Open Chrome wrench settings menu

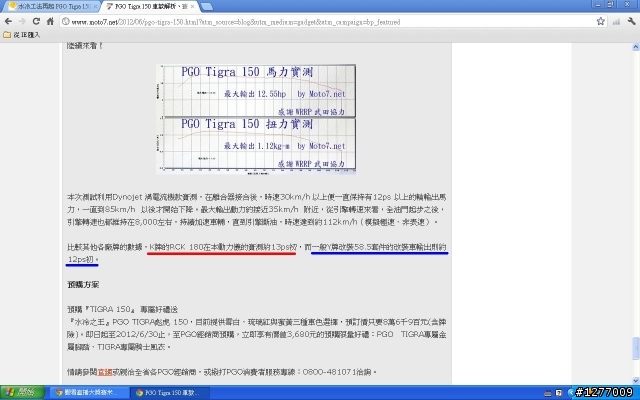click(631, 21)
